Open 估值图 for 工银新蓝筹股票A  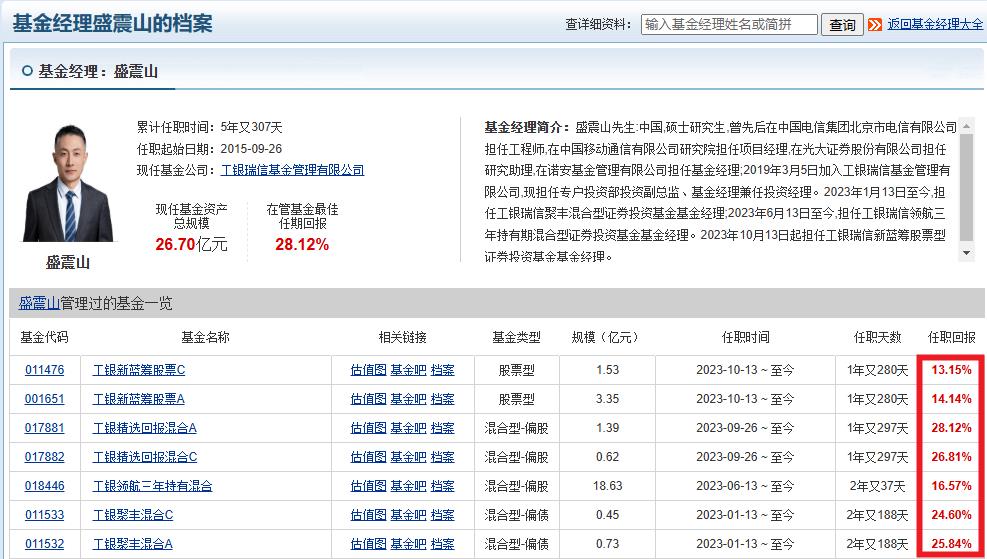pyautogui.click(x=368, y=399)
